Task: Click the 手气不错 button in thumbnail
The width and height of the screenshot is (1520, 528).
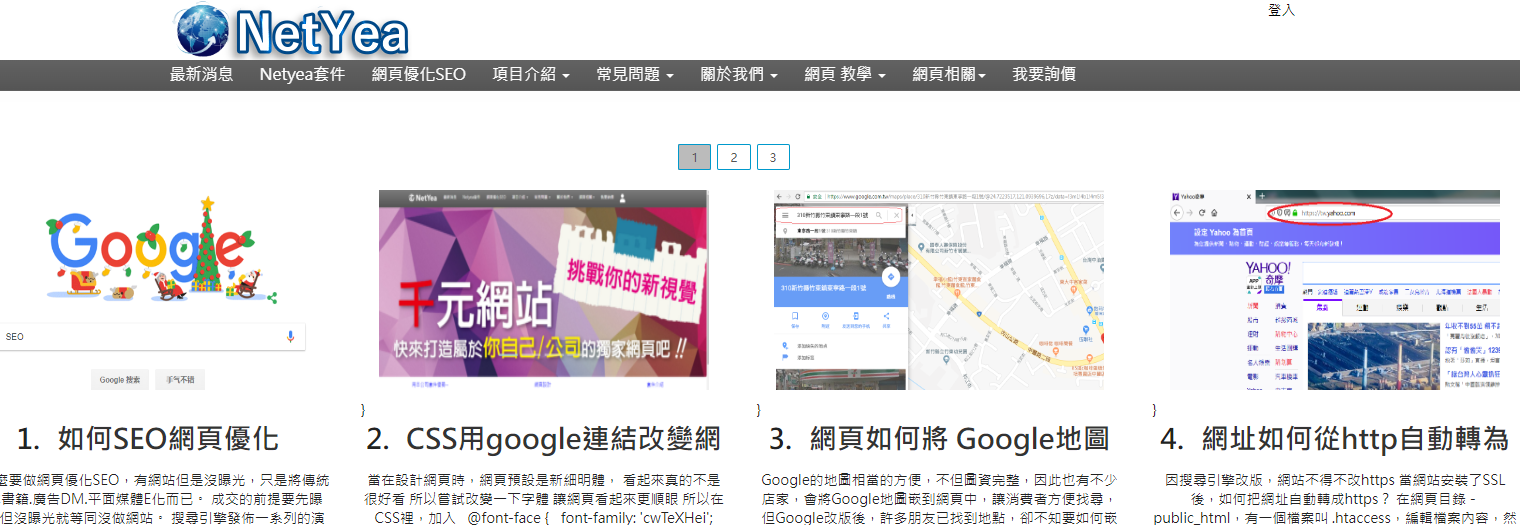Action: pos(180,380)
